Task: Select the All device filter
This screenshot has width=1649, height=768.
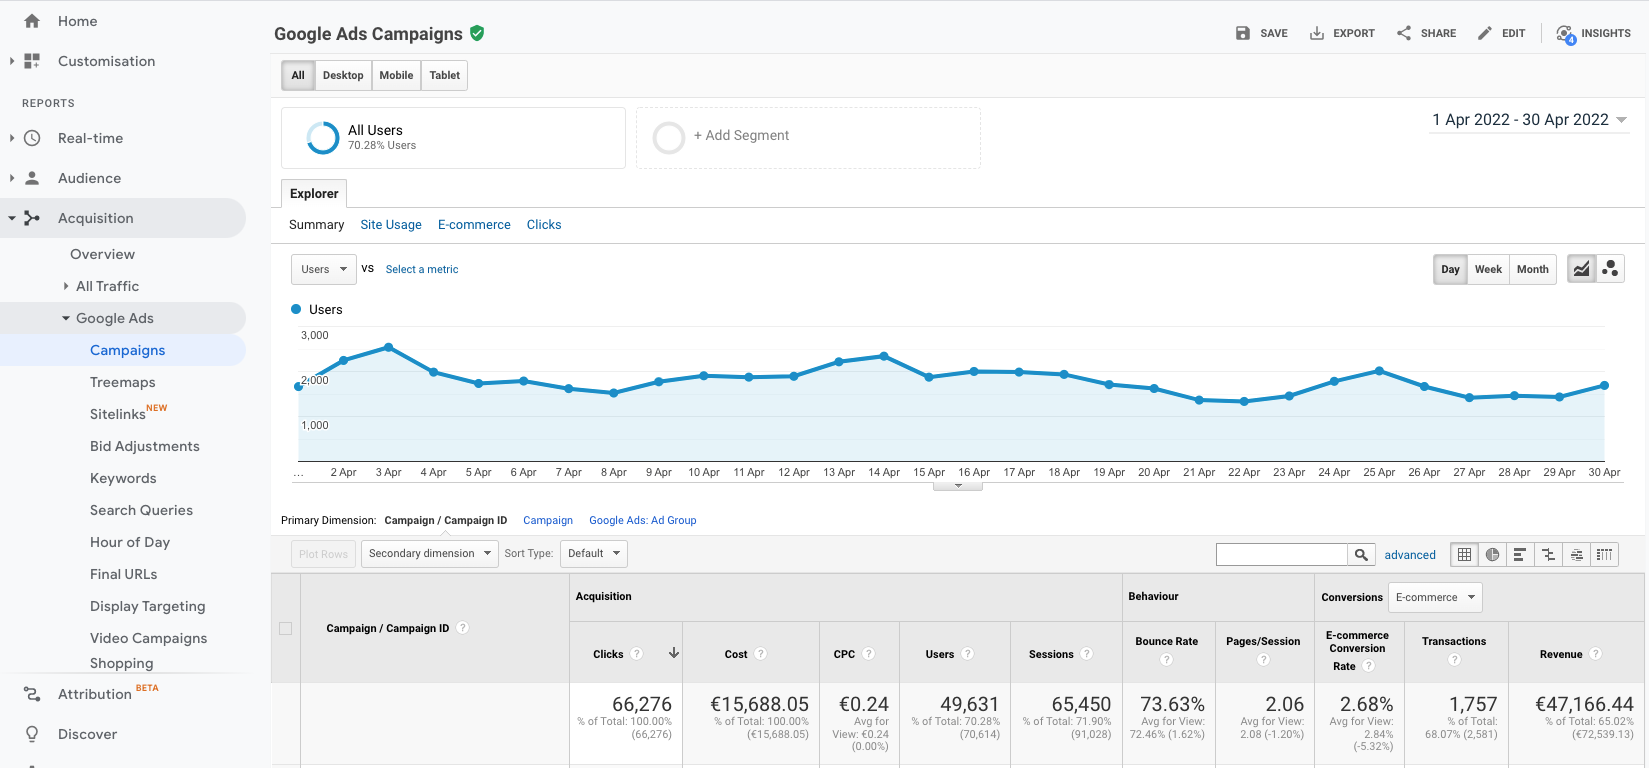Action: click(298, 75)
